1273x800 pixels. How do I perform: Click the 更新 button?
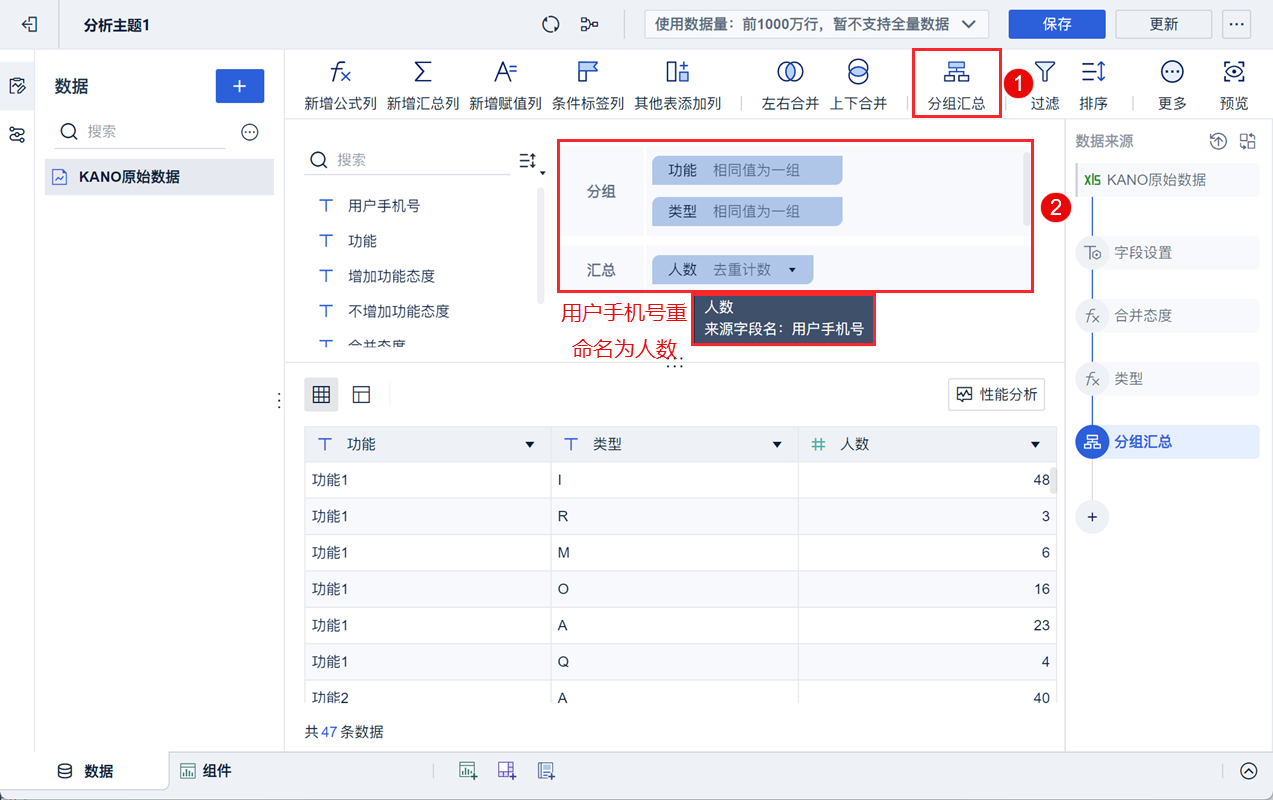(x=1164, y=24)
